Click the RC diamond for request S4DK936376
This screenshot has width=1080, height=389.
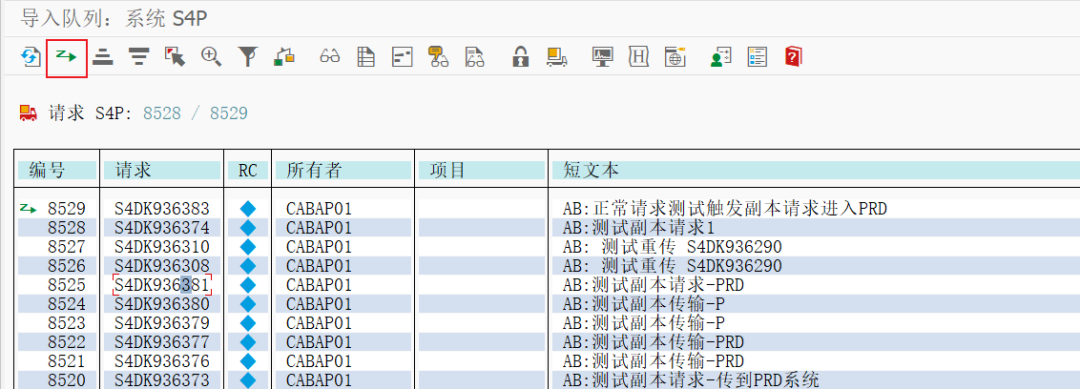[x=248, y=361]
